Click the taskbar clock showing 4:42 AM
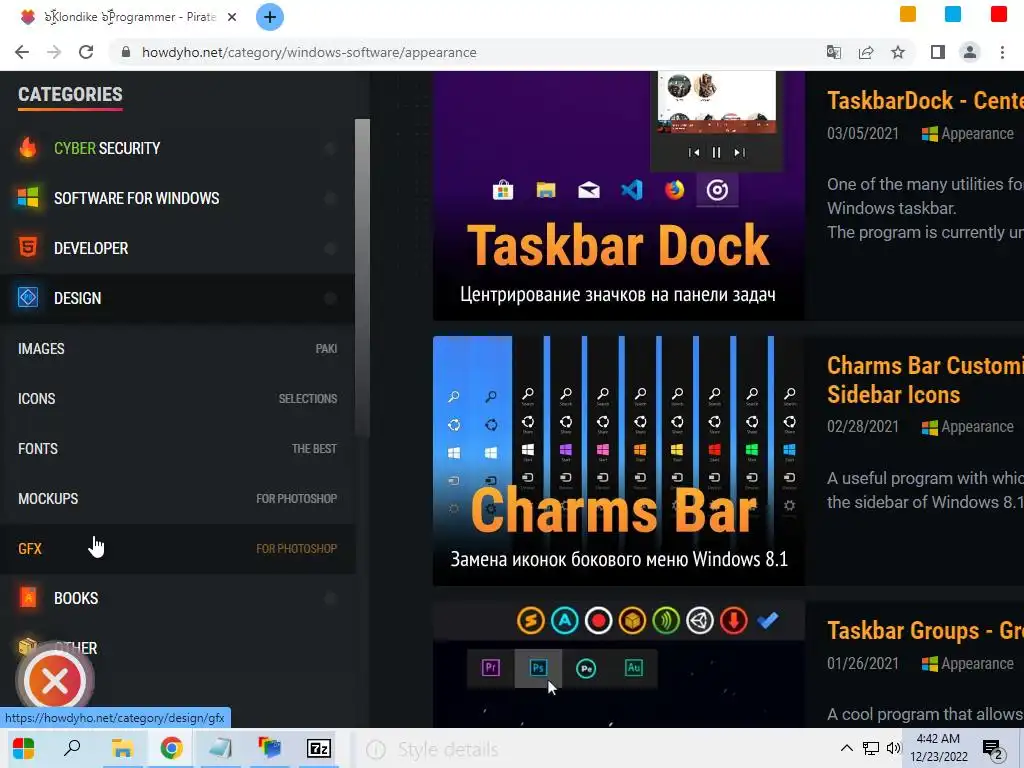The height and width of the screenshot is (768, 1024). pyautogui.click(x=938, y=748)
